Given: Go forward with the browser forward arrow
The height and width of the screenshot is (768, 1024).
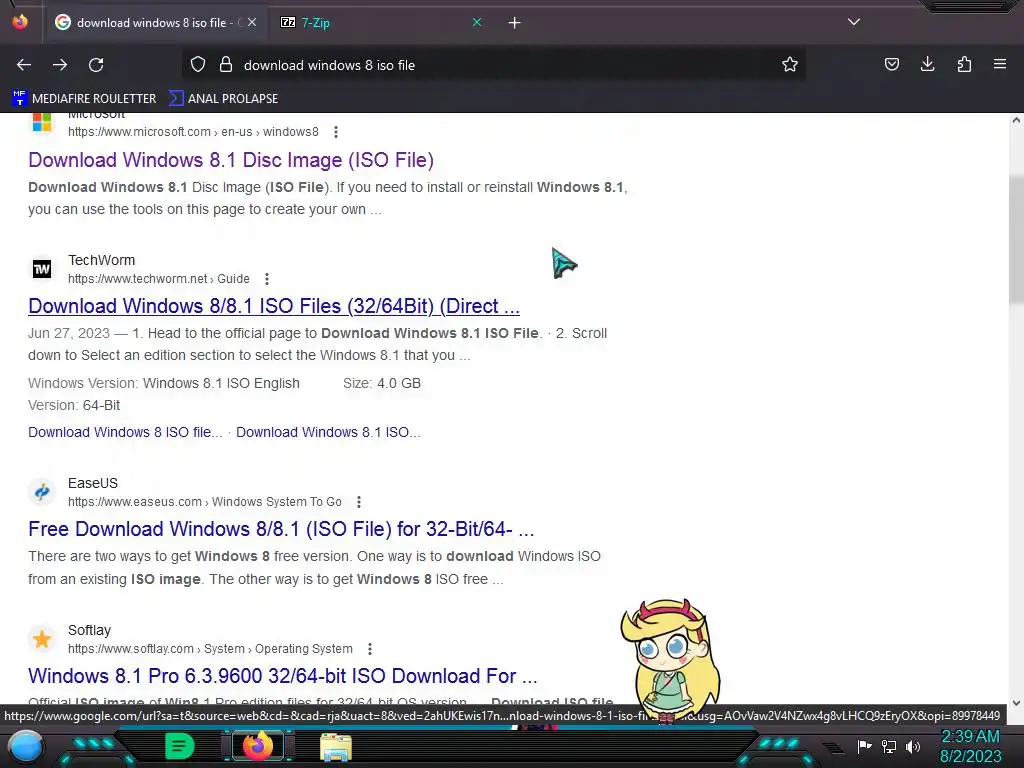Looking at the screenshot, I should click(60, 65).
